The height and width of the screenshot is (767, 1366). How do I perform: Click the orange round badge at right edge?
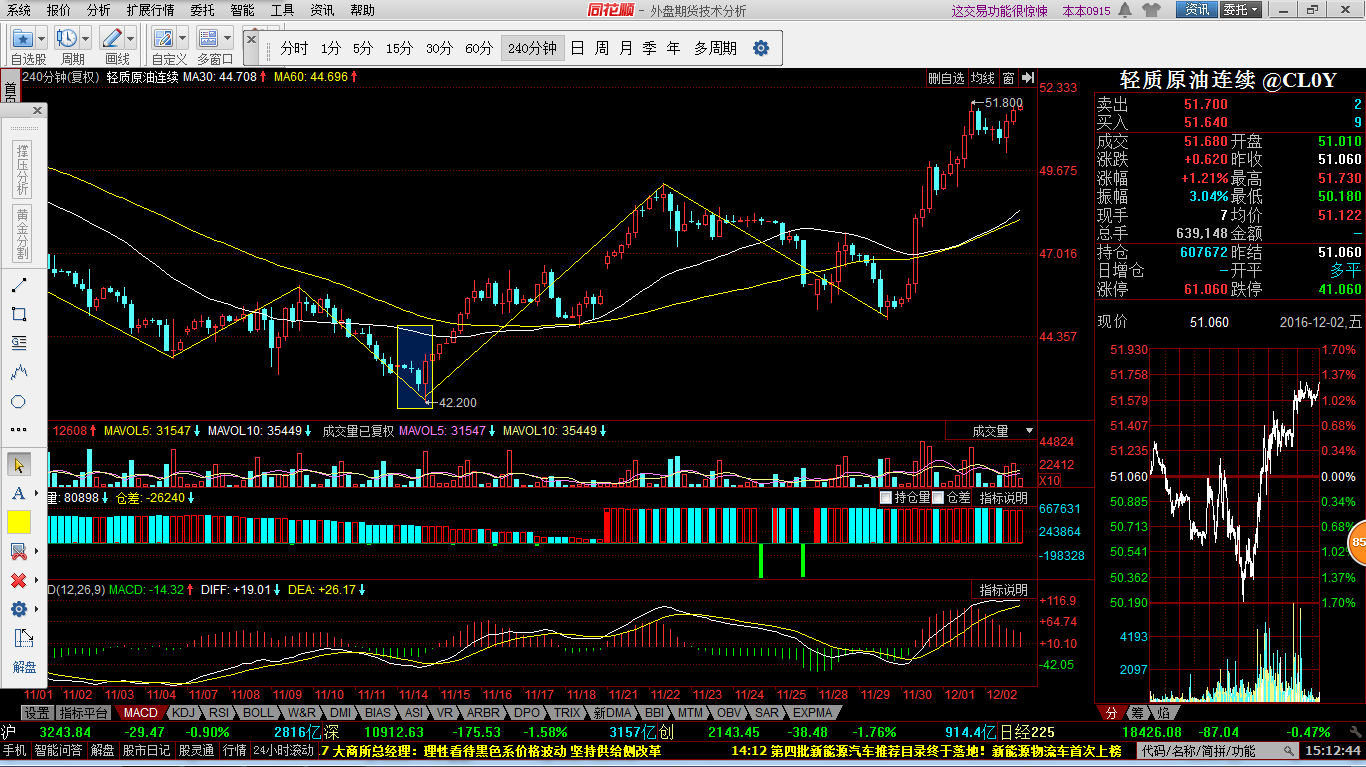click(1358, 543)
